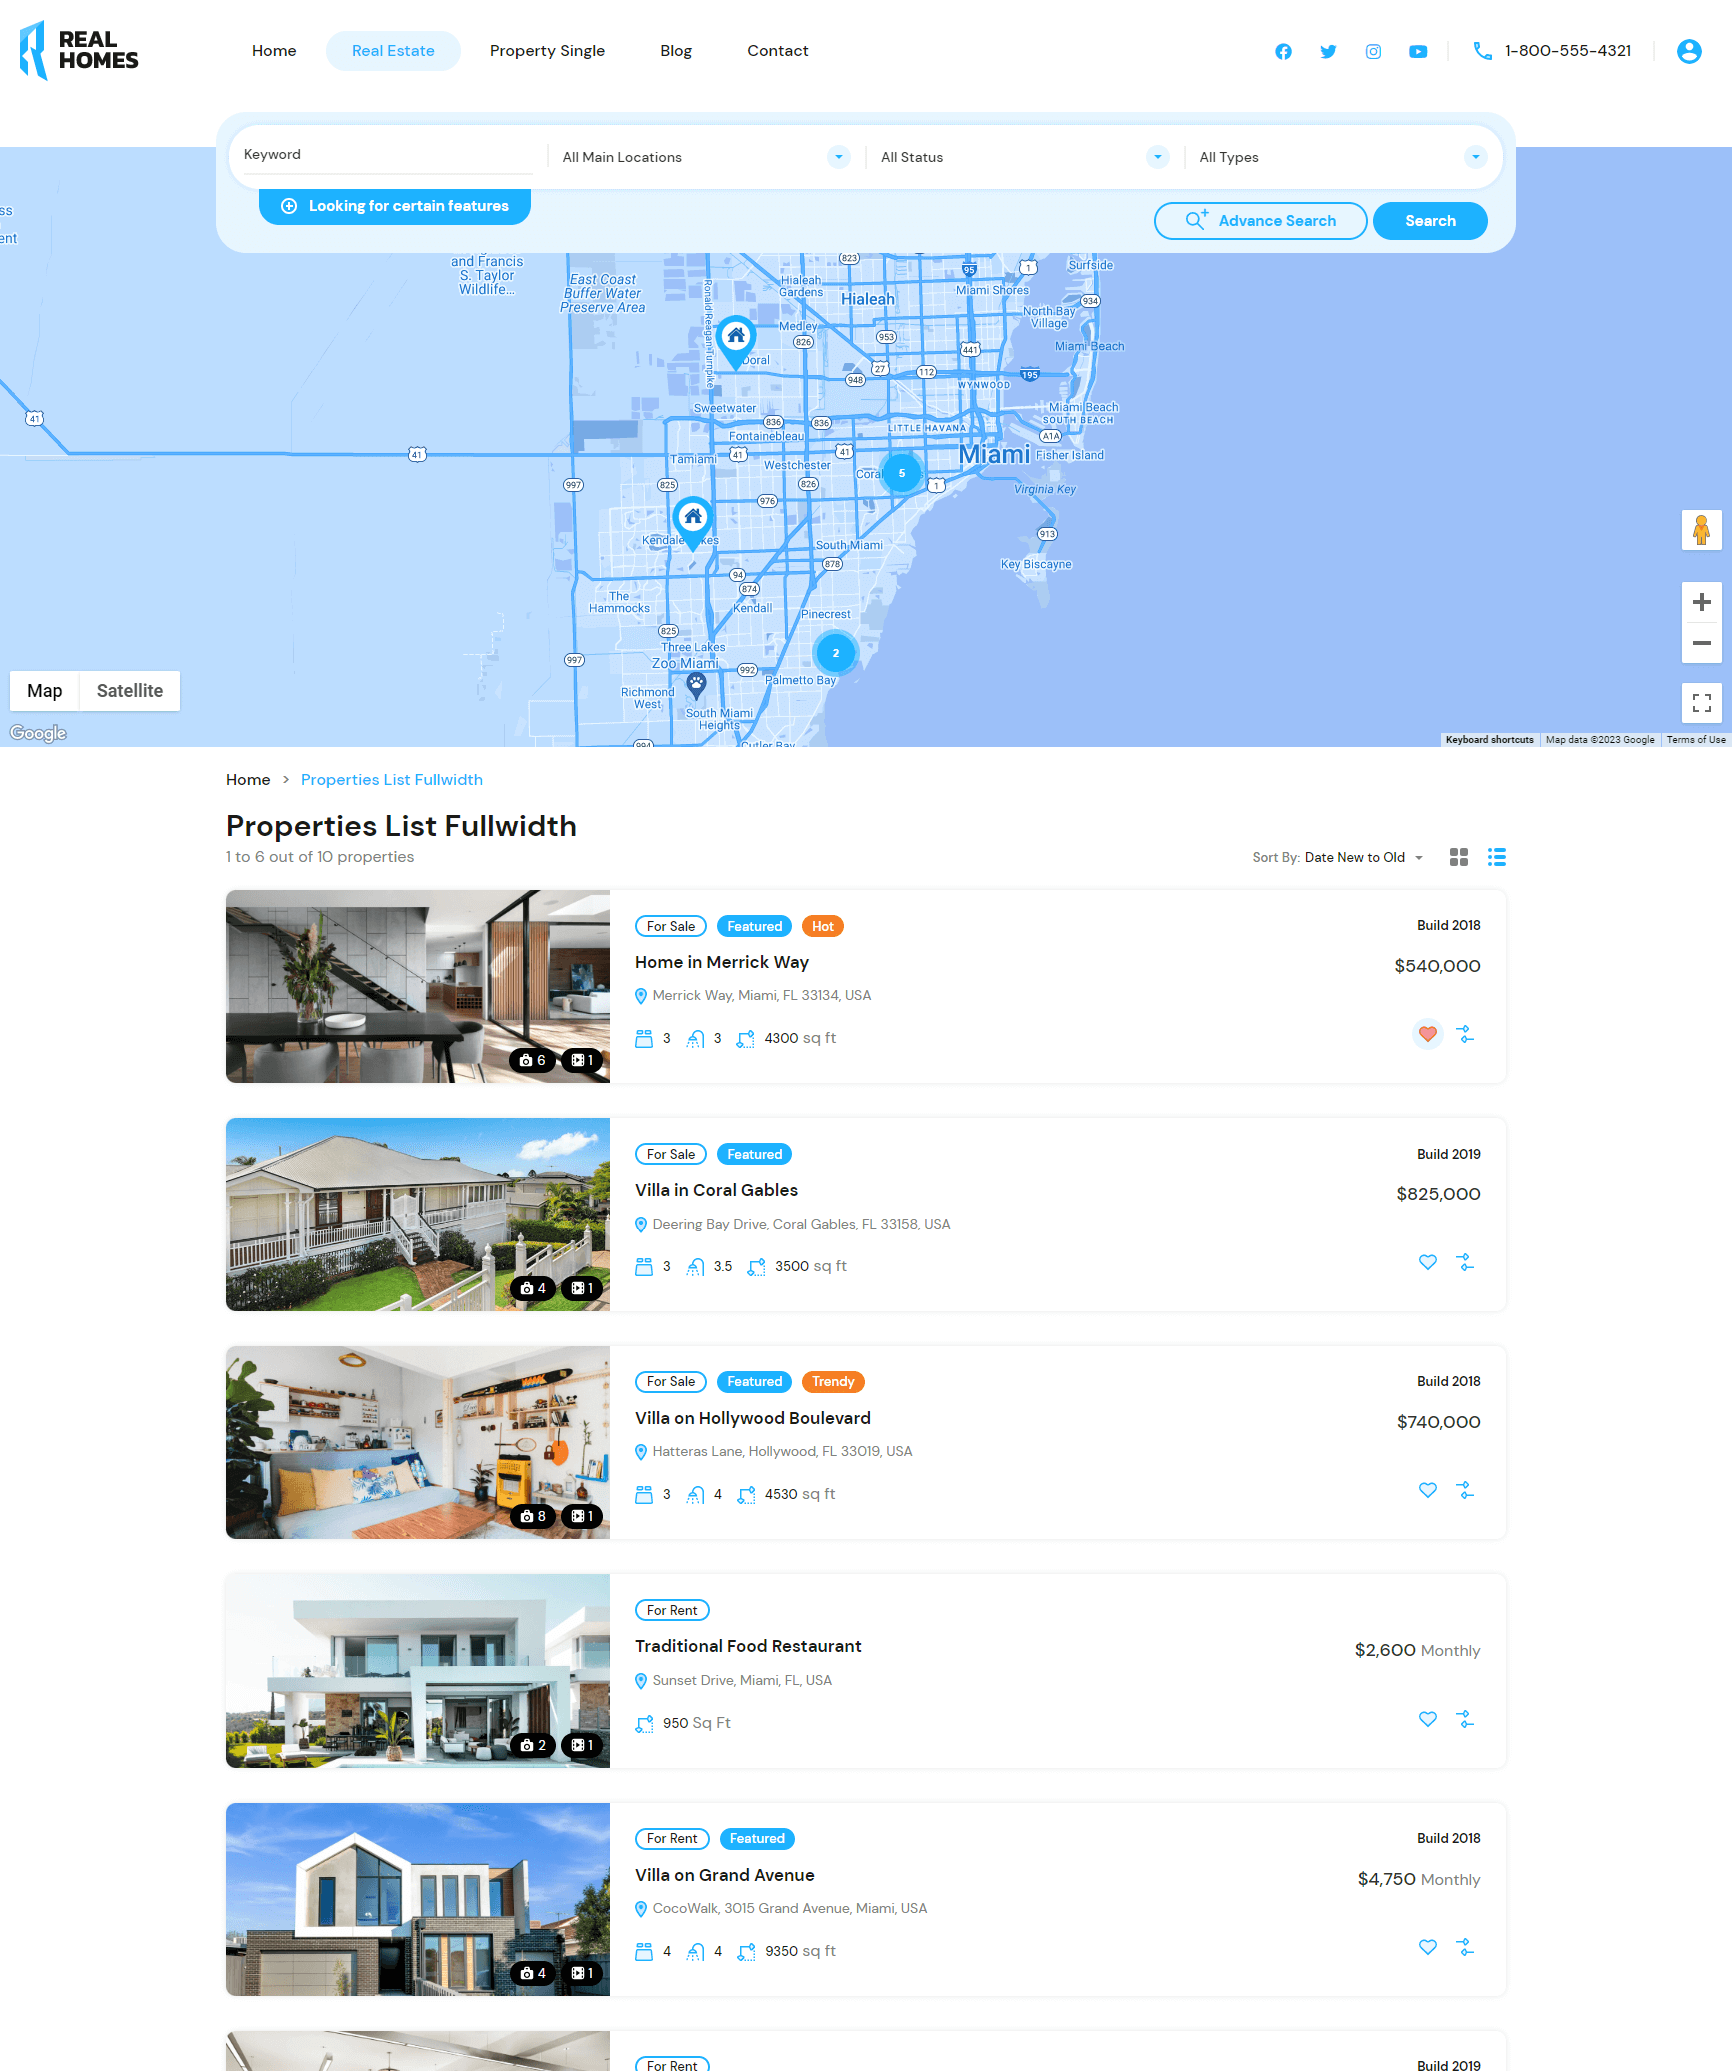Click the Home breadcrumb link

click(248, 780)
